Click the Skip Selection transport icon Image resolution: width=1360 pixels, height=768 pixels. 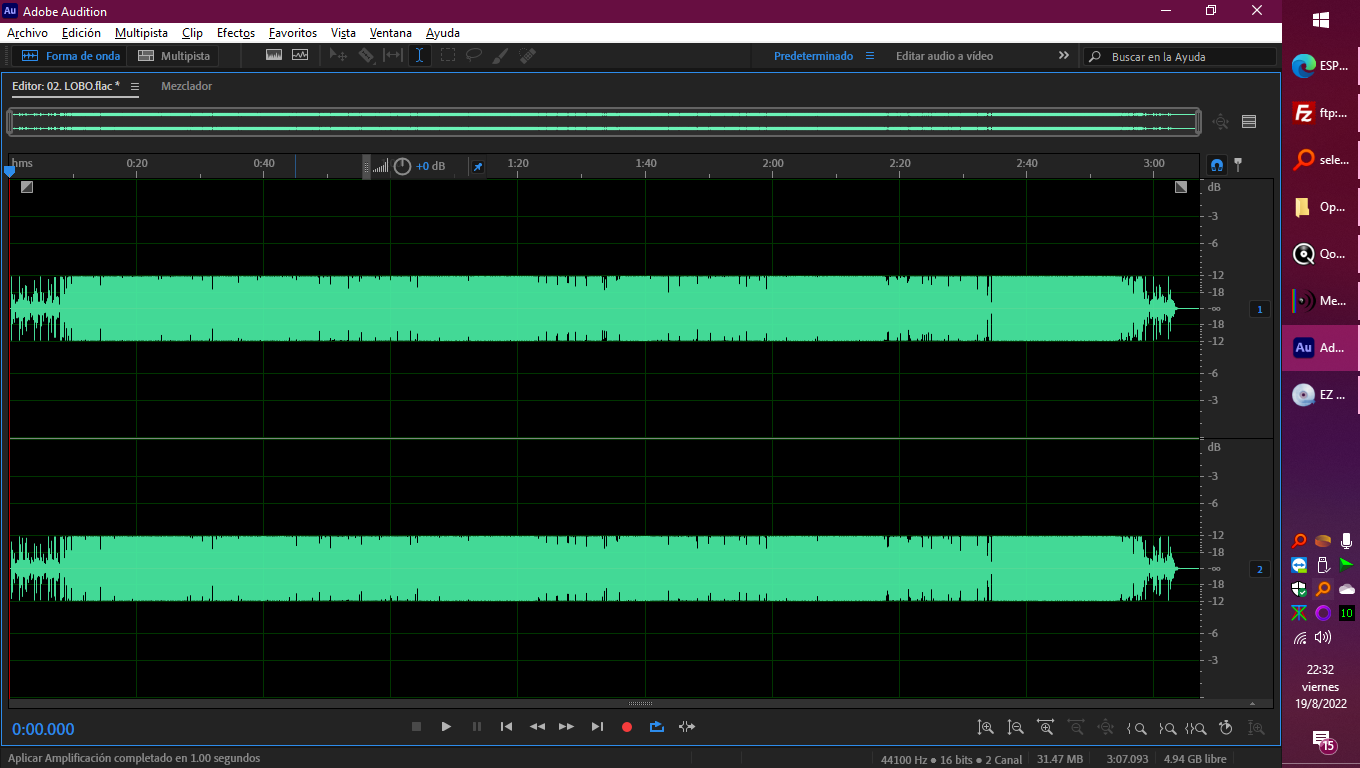686,727
